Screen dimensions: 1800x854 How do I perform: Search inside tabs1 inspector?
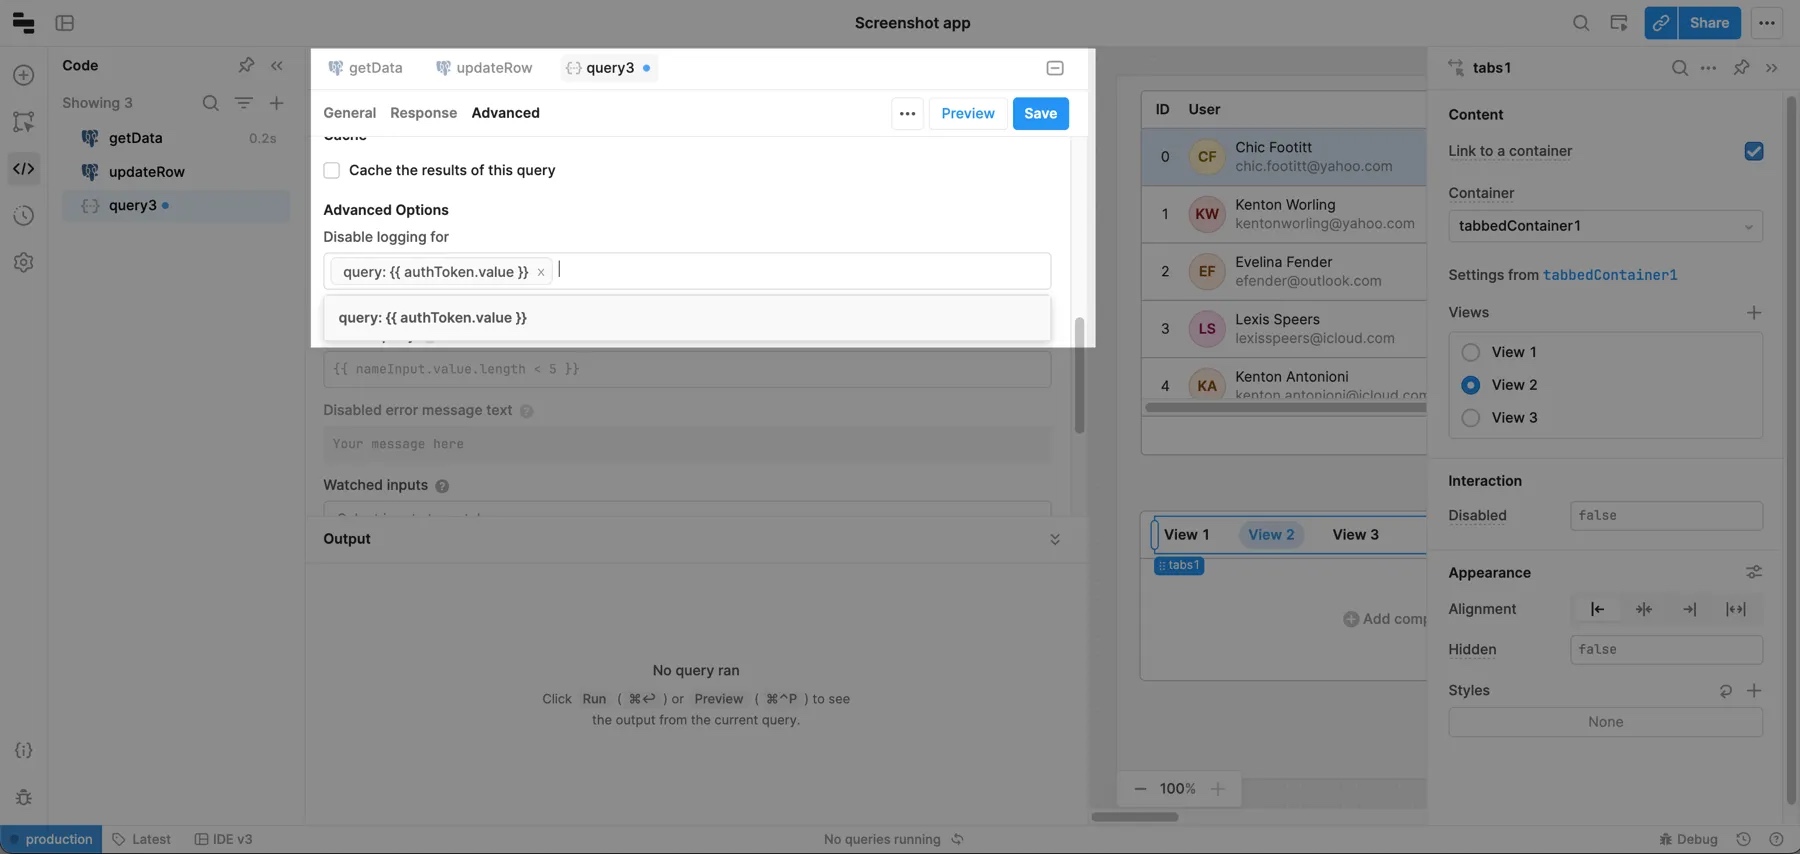coord(1680,68)
